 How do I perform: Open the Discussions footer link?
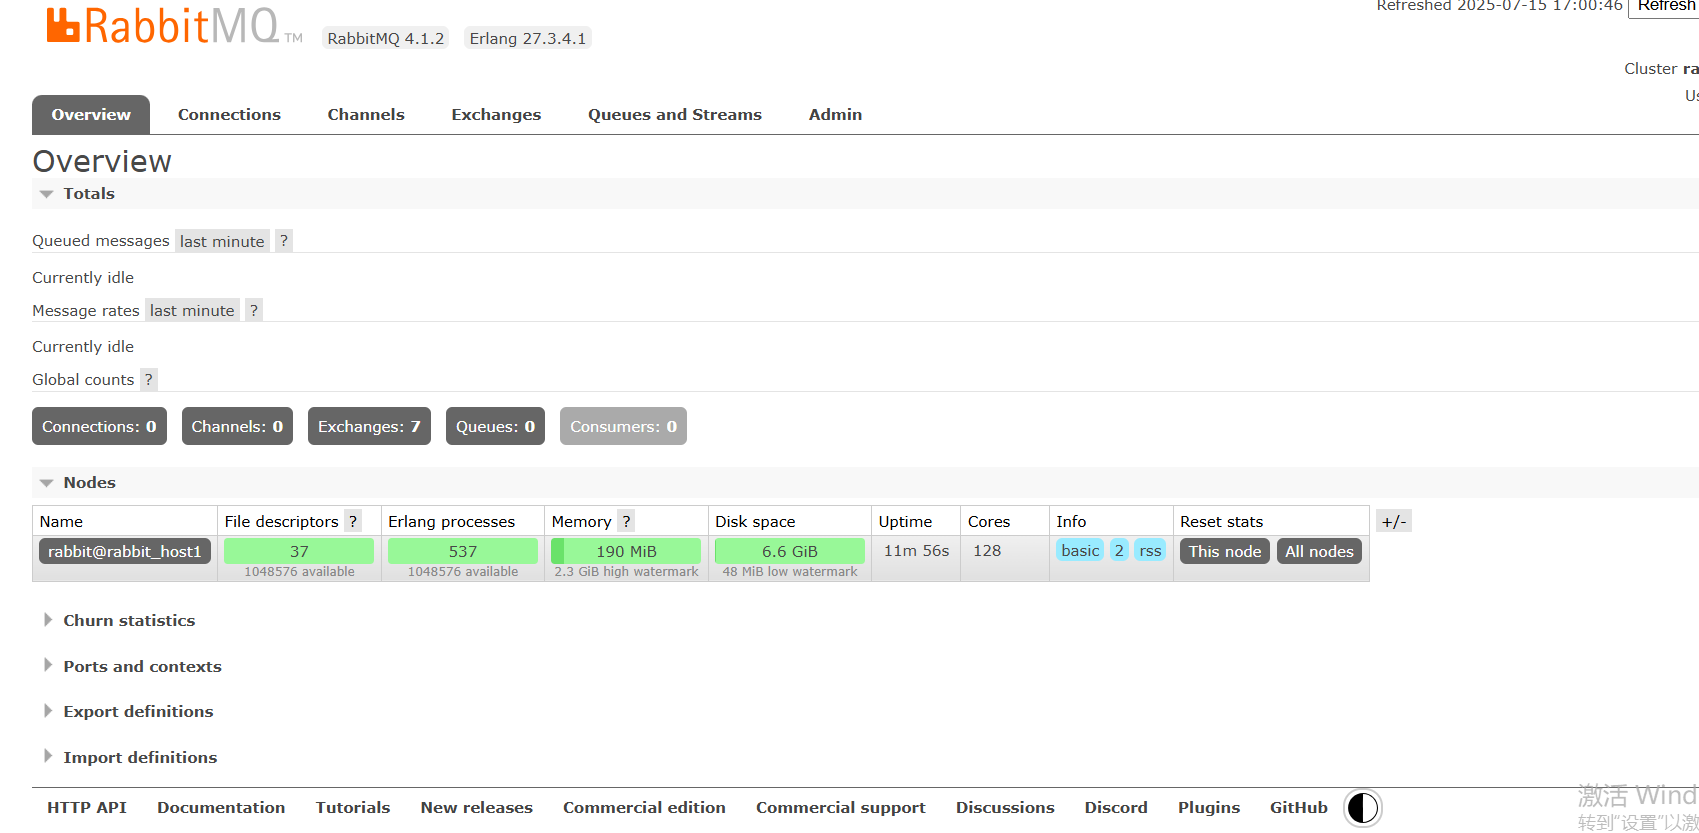pyautogui.click(x=1005, y=808)
